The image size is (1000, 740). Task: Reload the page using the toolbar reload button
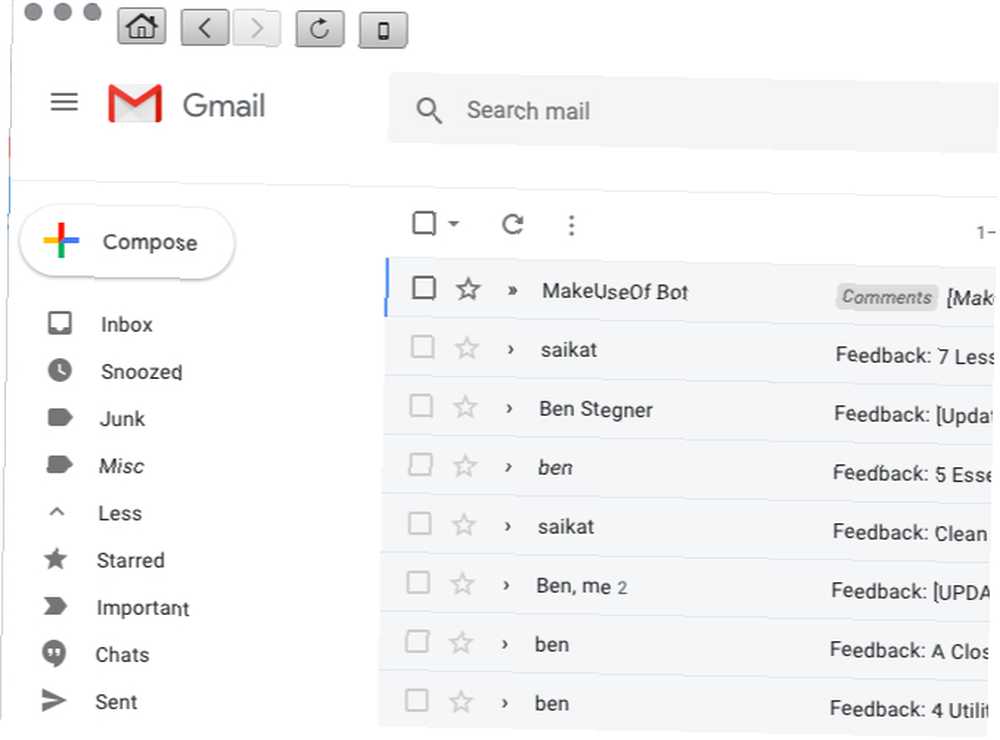(x=320, y=29)
